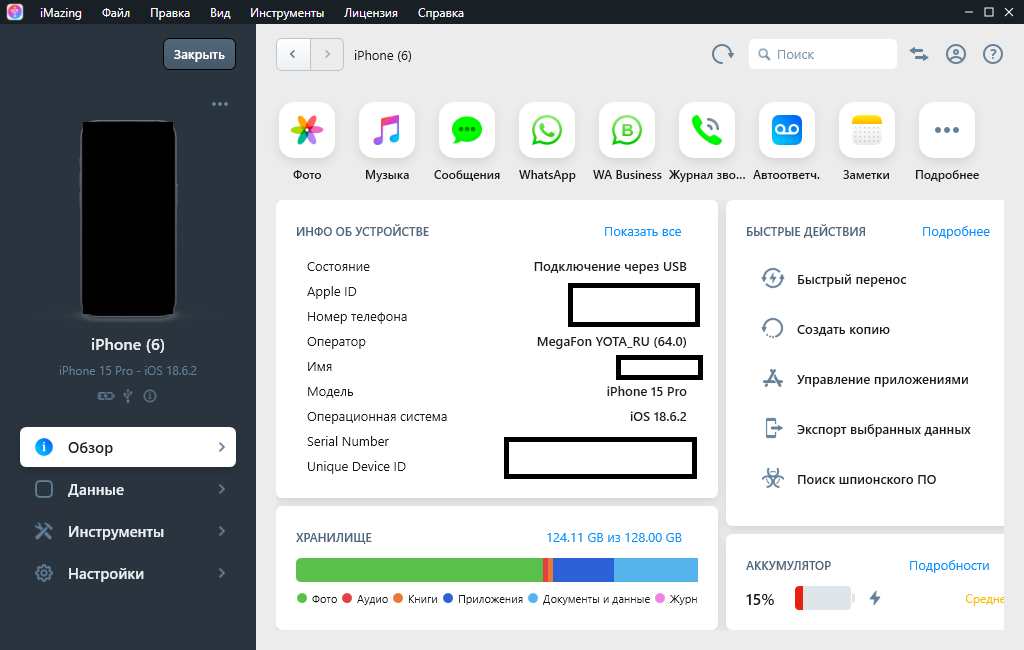Screen dimensions: 1024x650
Task: Click Подробнее link in Быстрые действия
Action: tap(955, 231)
